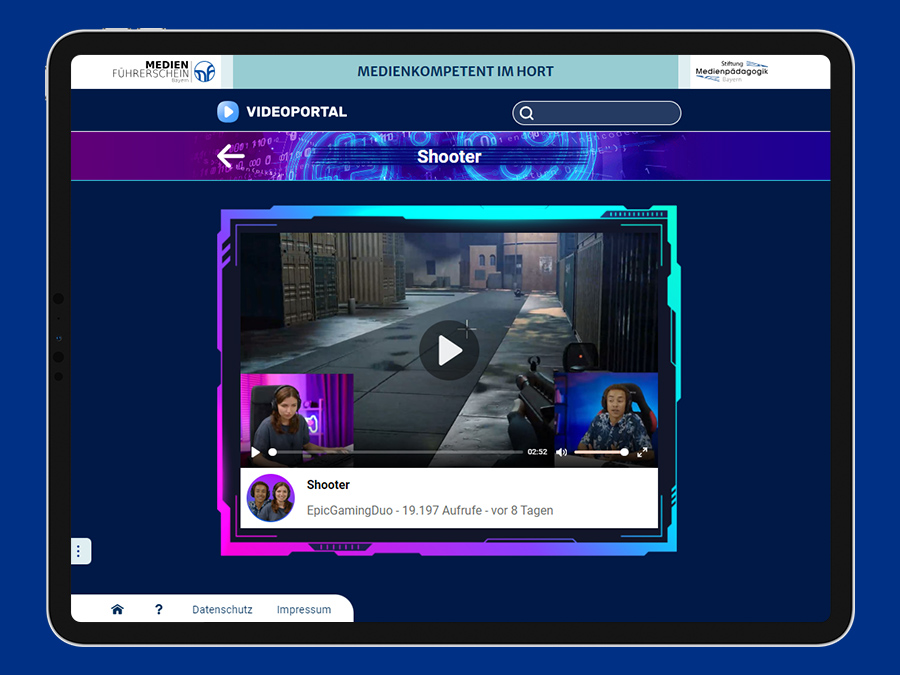Click the video progress bar
The image size is (900, 675).
point(397,452)
